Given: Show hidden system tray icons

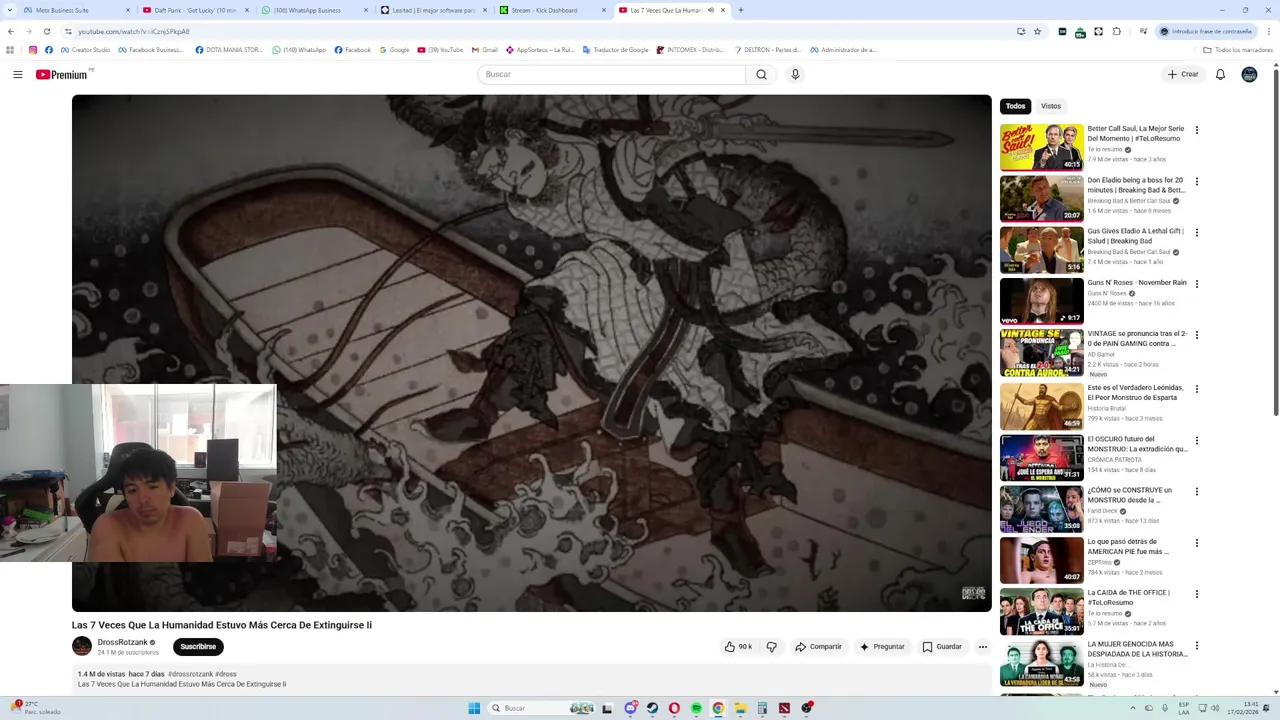Looking at the screenshot, I should tap(1133, 708).
